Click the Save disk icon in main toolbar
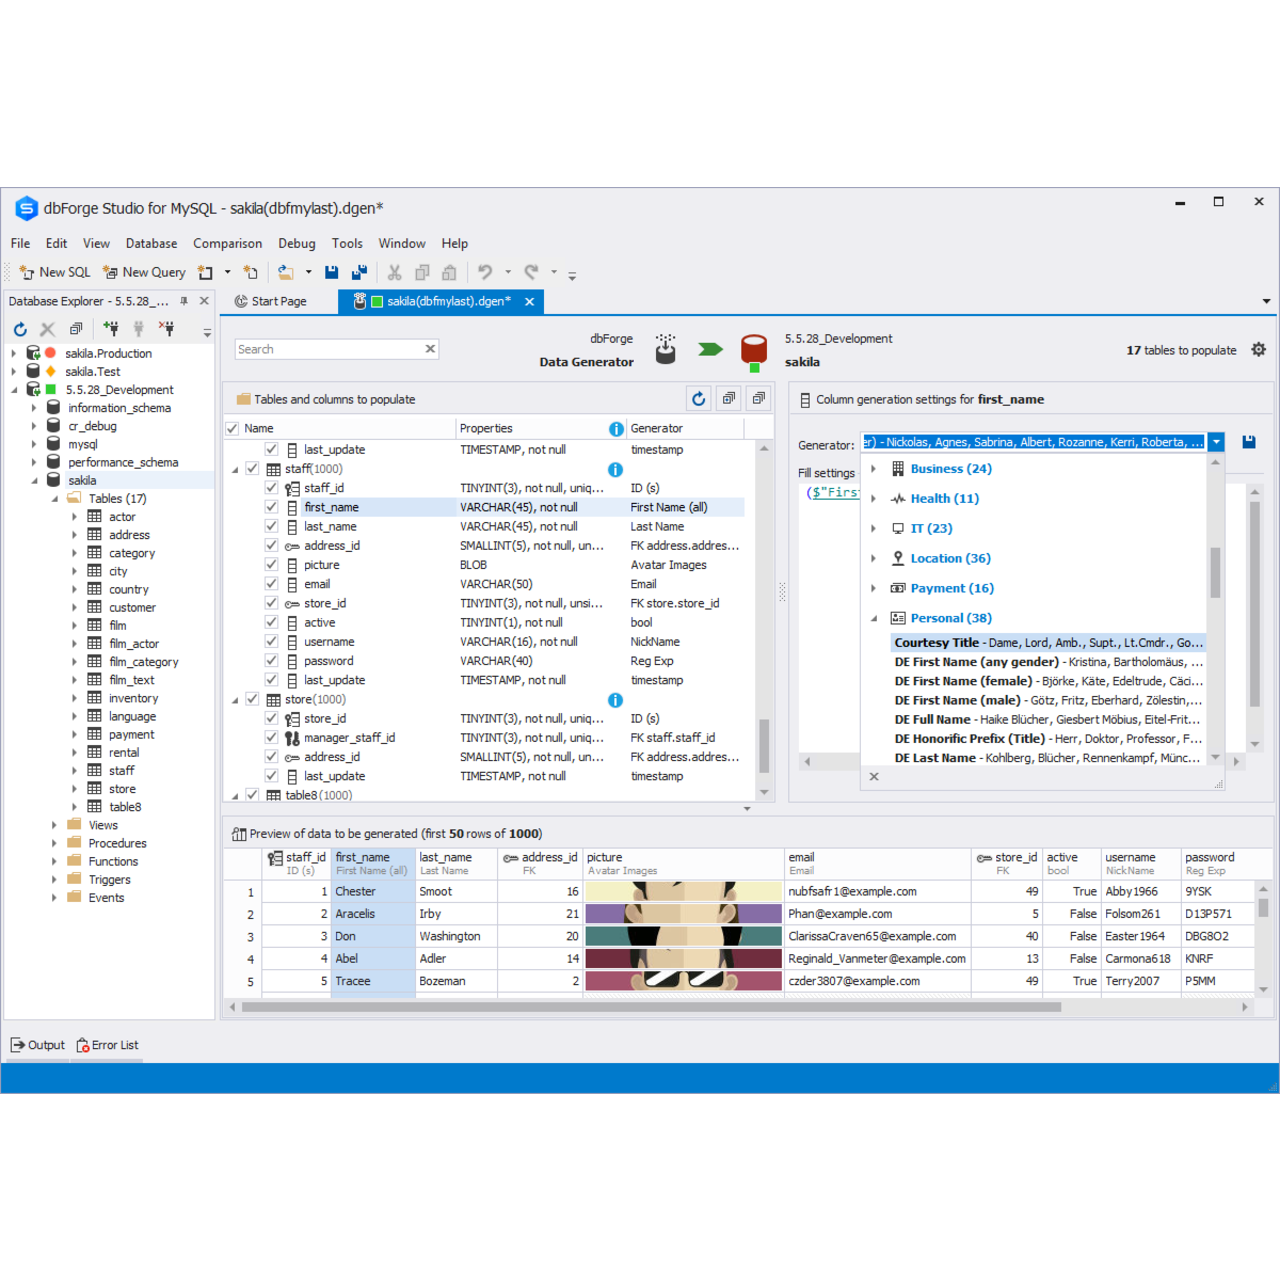This screenshot has height=1280, width=1280. [x=332, y=272]
